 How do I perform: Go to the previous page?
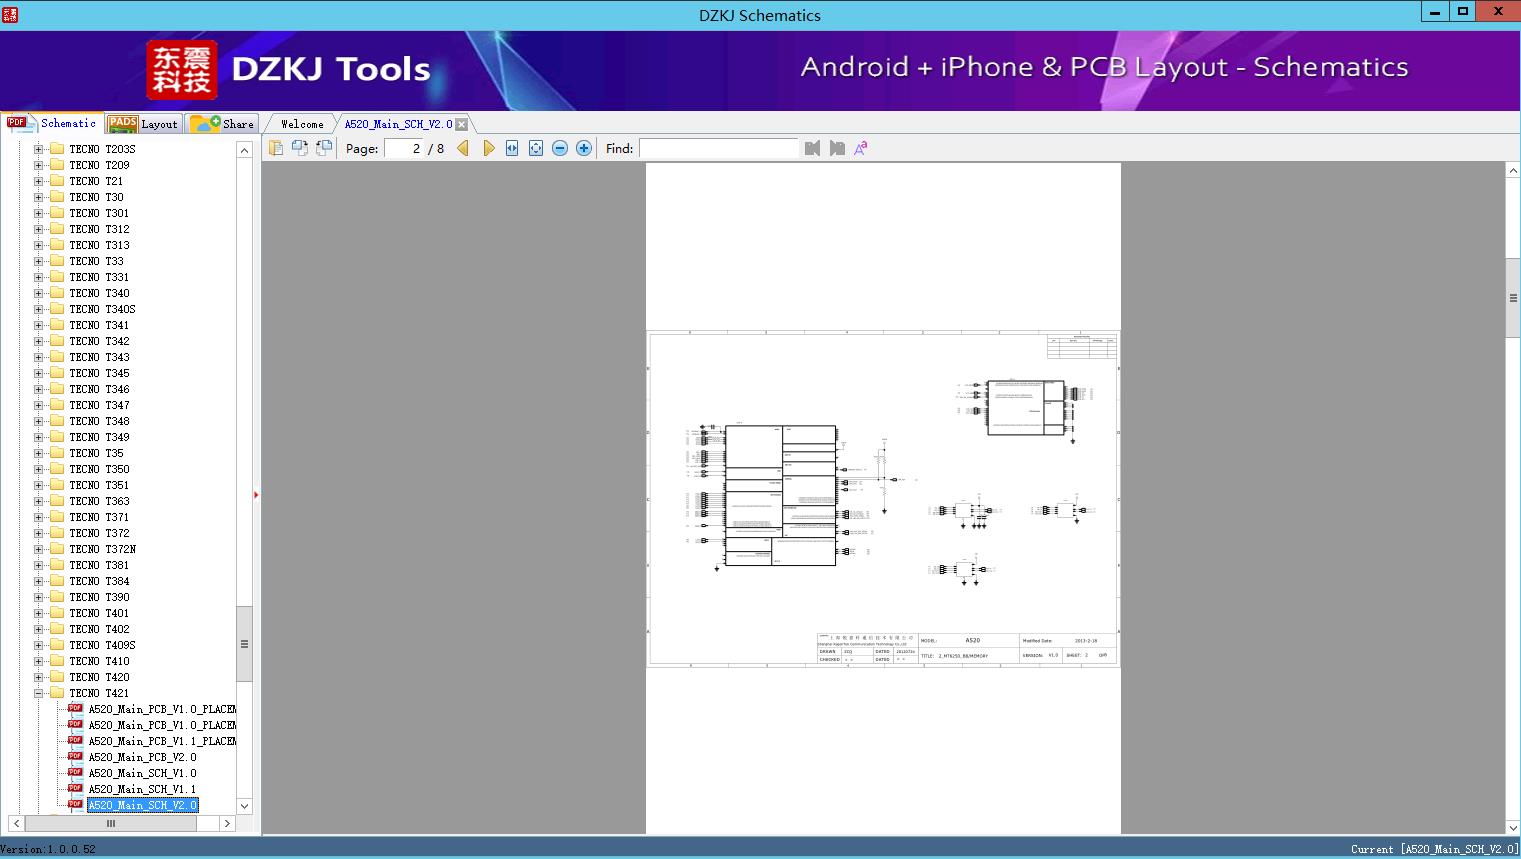[463, 148]
